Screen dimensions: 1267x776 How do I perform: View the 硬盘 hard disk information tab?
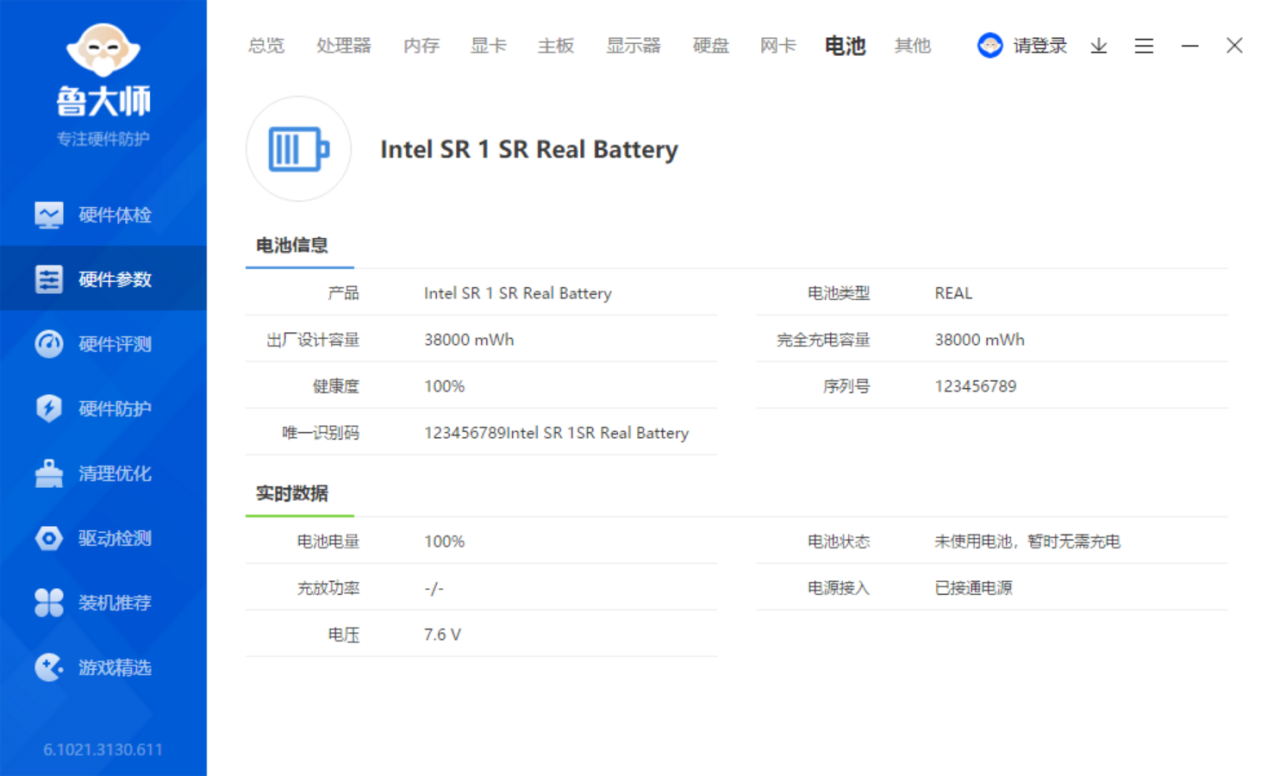pyautogui.click(x=710, y=45)
